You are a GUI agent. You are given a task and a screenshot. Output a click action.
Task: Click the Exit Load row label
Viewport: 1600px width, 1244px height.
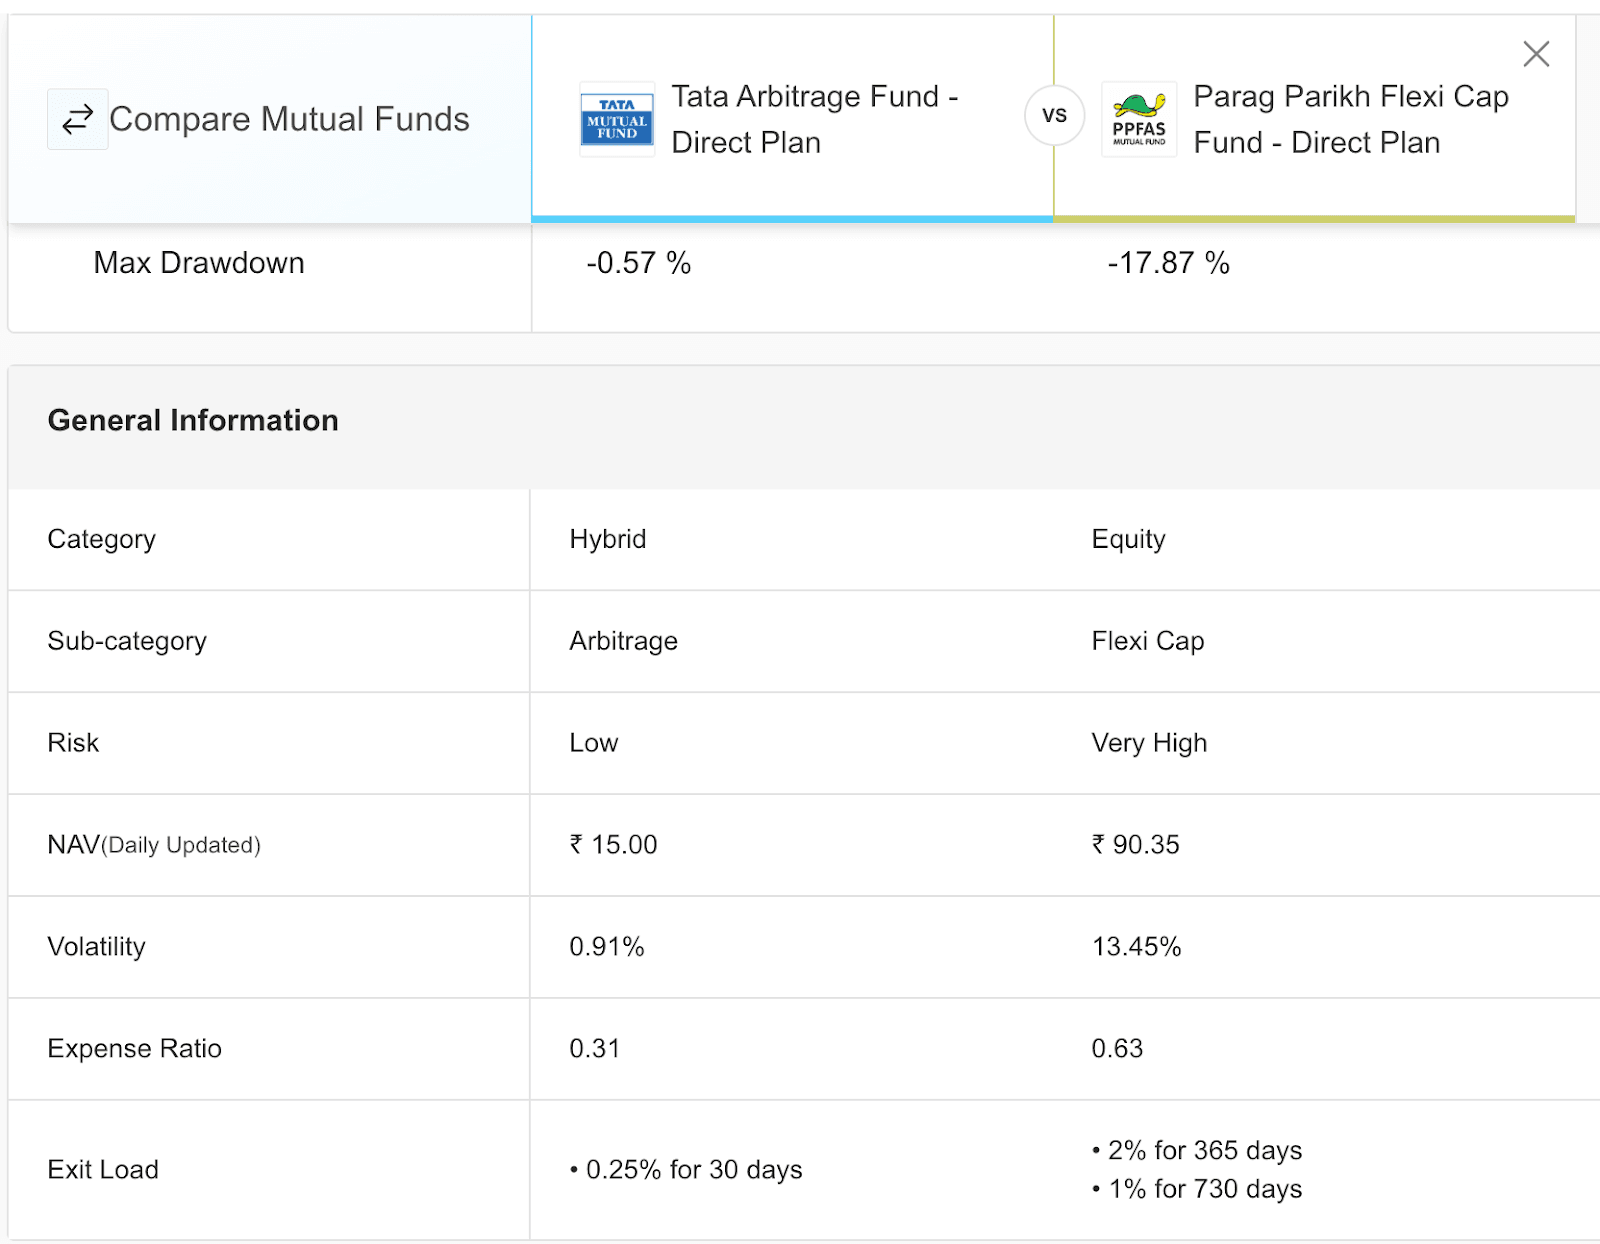click(103, 1170)
